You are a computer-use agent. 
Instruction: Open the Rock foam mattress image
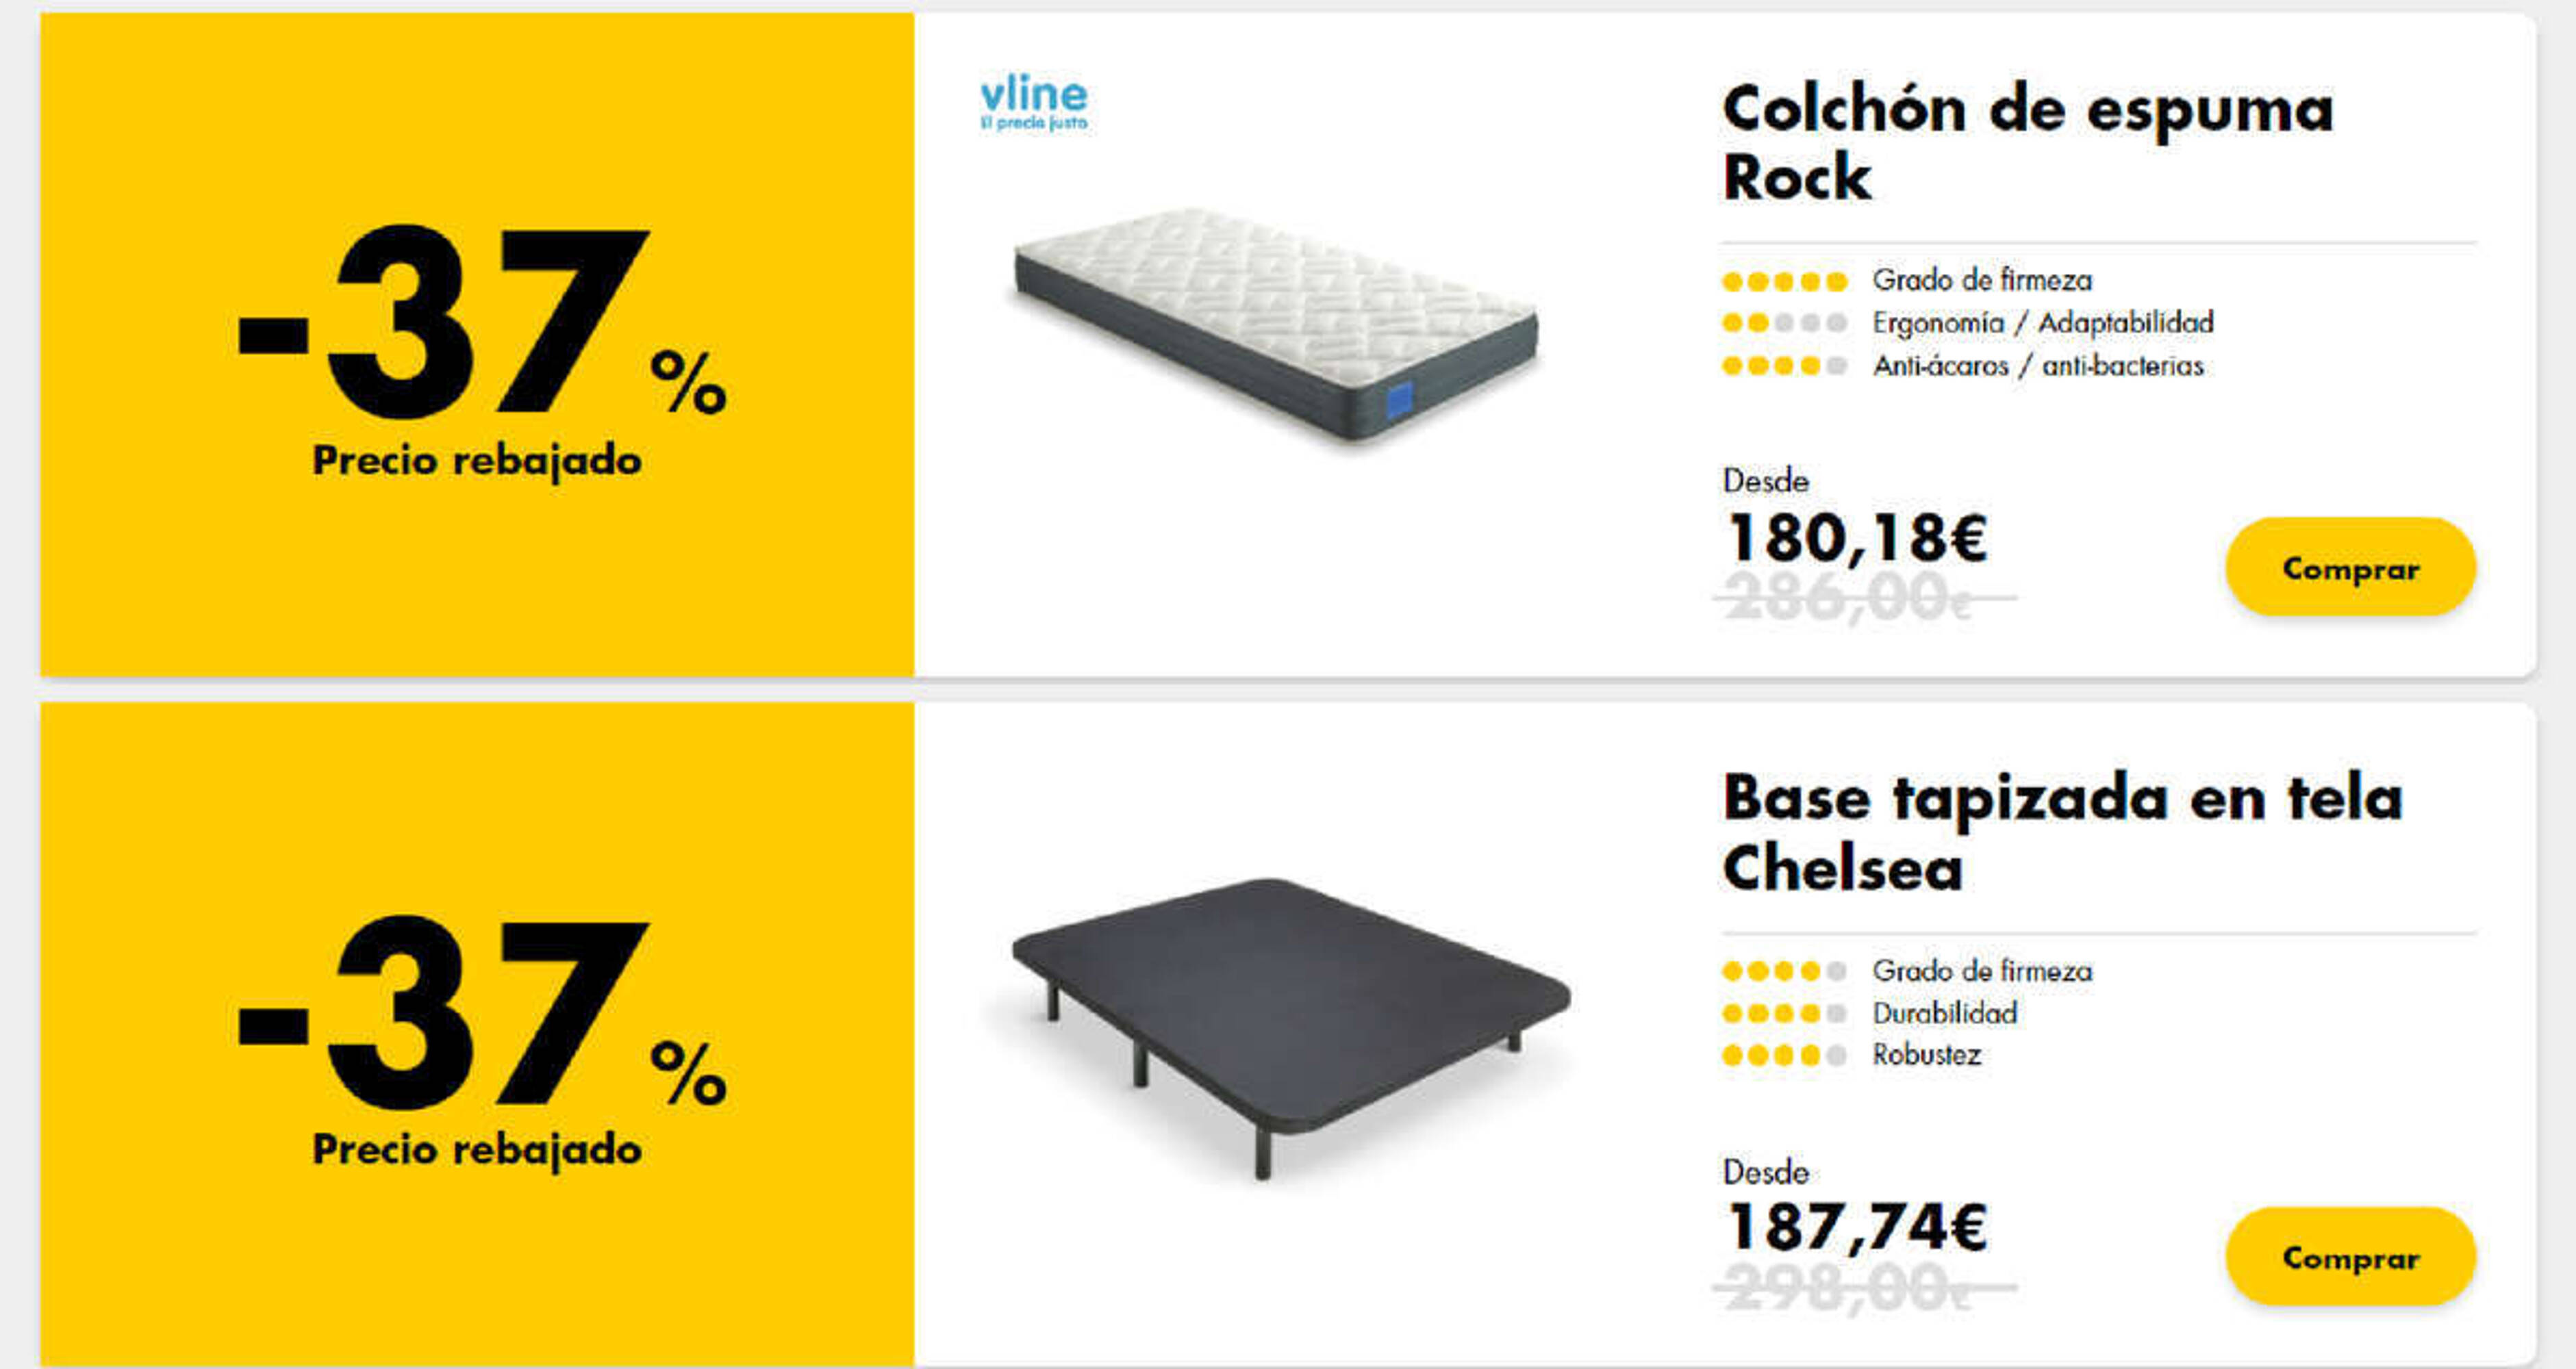coord(1275,324)
